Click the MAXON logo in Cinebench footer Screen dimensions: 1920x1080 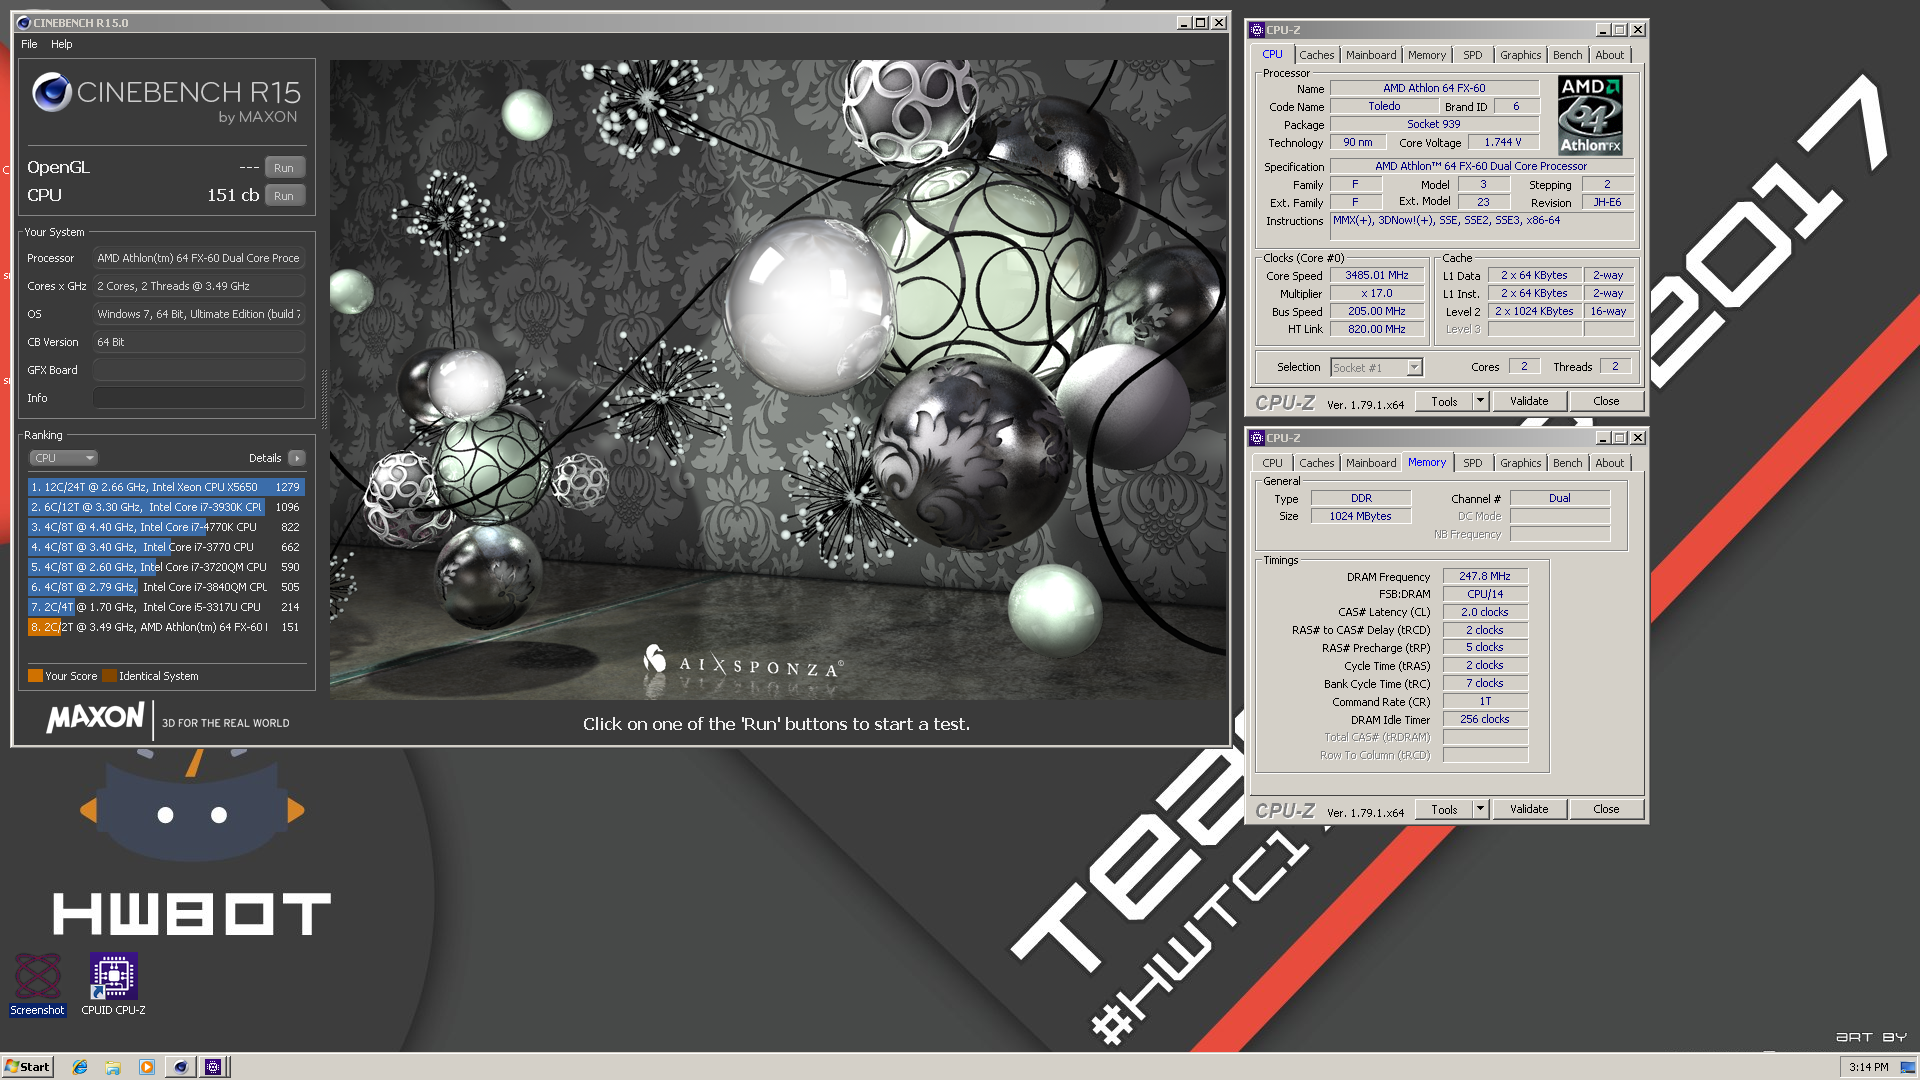coord(95,718)
